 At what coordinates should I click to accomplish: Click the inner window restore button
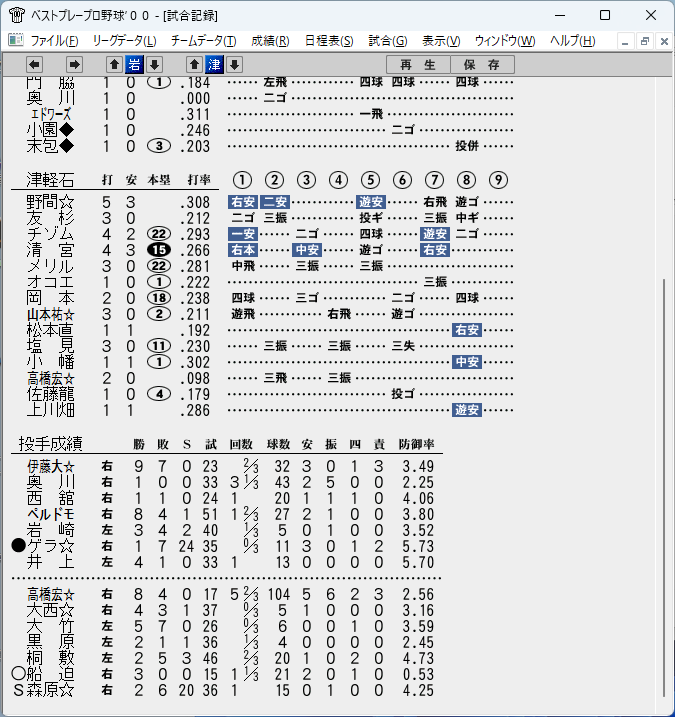(645, 41)
